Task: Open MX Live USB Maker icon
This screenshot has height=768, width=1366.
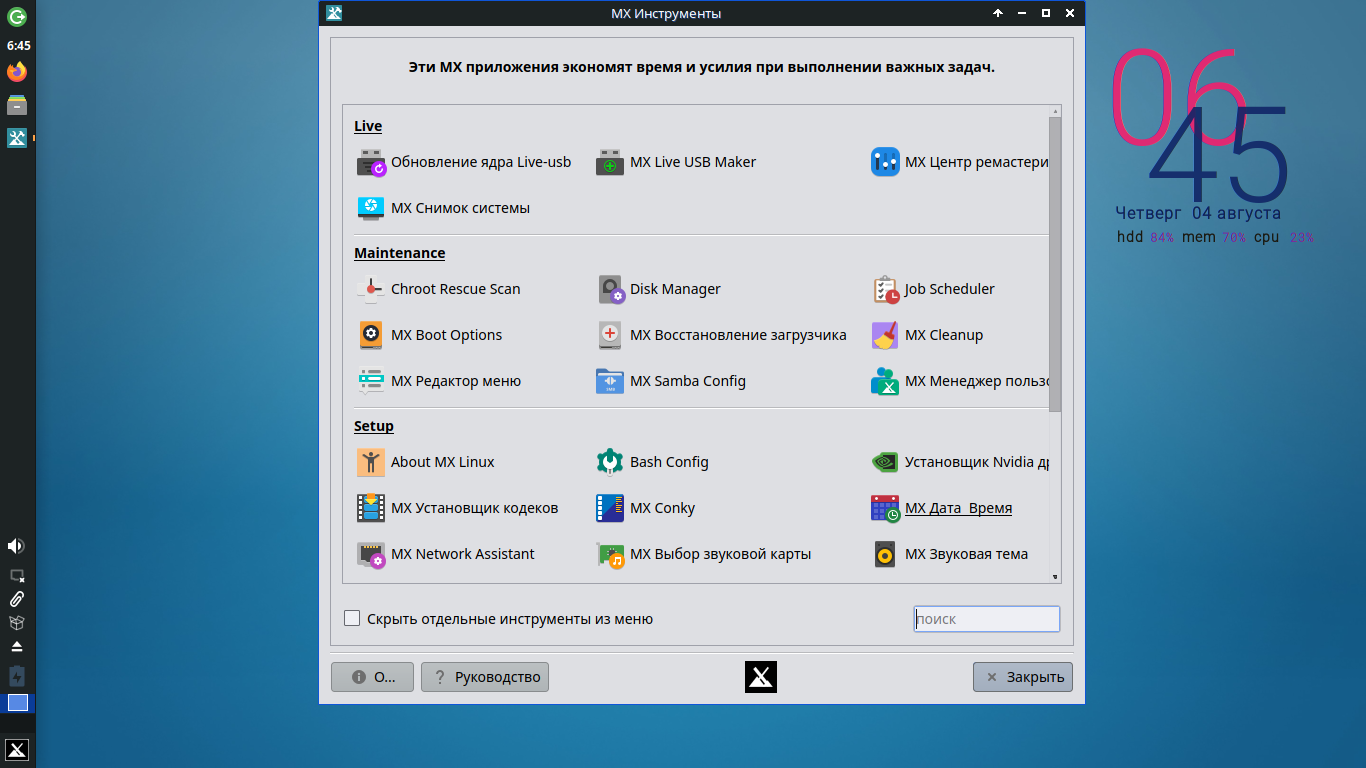Action: pyautogui.click(x=610, y=163)
